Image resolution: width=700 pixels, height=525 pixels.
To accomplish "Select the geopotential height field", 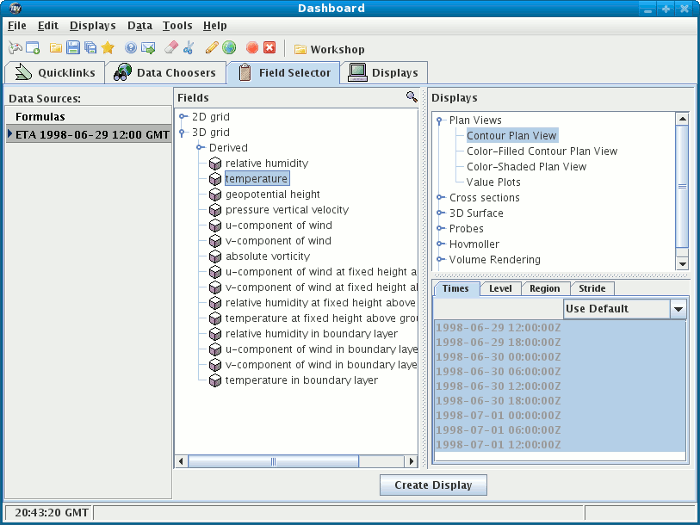I will click(x=272, y=195).
